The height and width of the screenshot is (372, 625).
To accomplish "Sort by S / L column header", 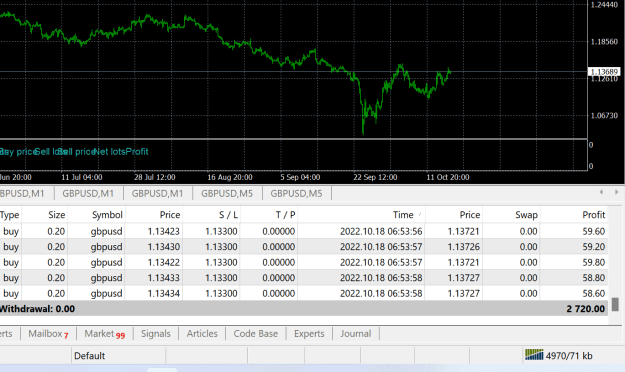I will 228,215.
